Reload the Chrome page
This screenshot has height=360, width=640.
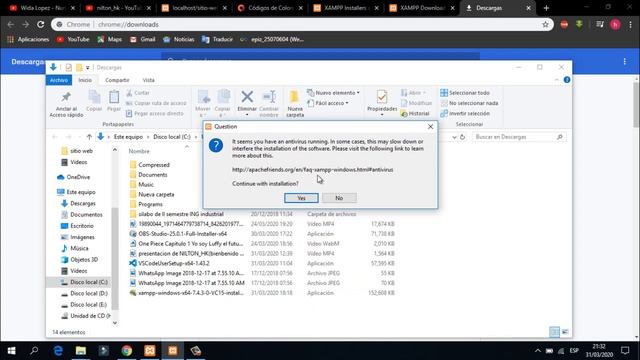(x=40, y=24)
